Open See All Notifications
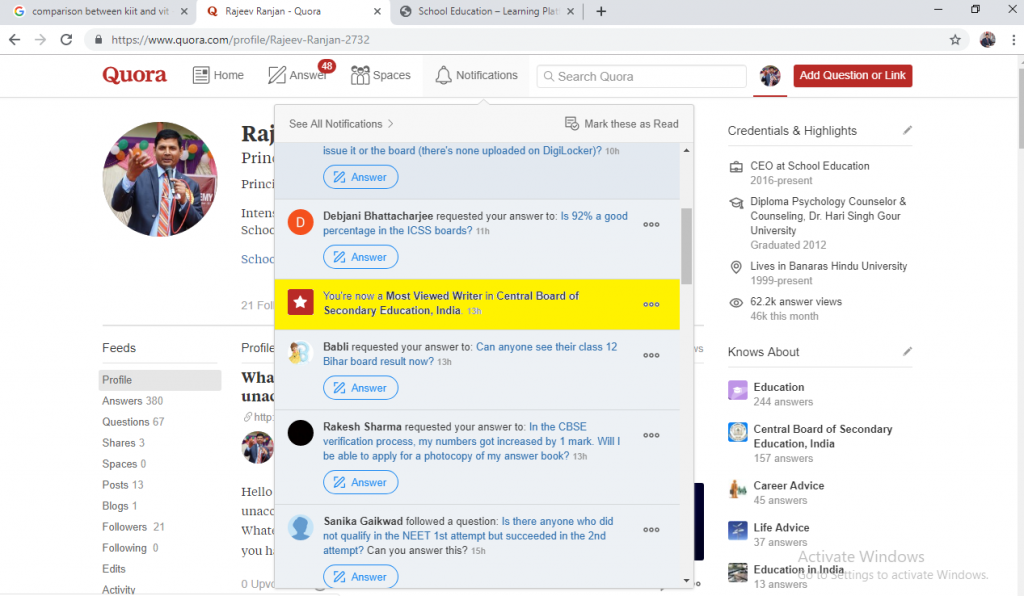Viewport: 1024px width, 596px height. click(x=342, y=123)
